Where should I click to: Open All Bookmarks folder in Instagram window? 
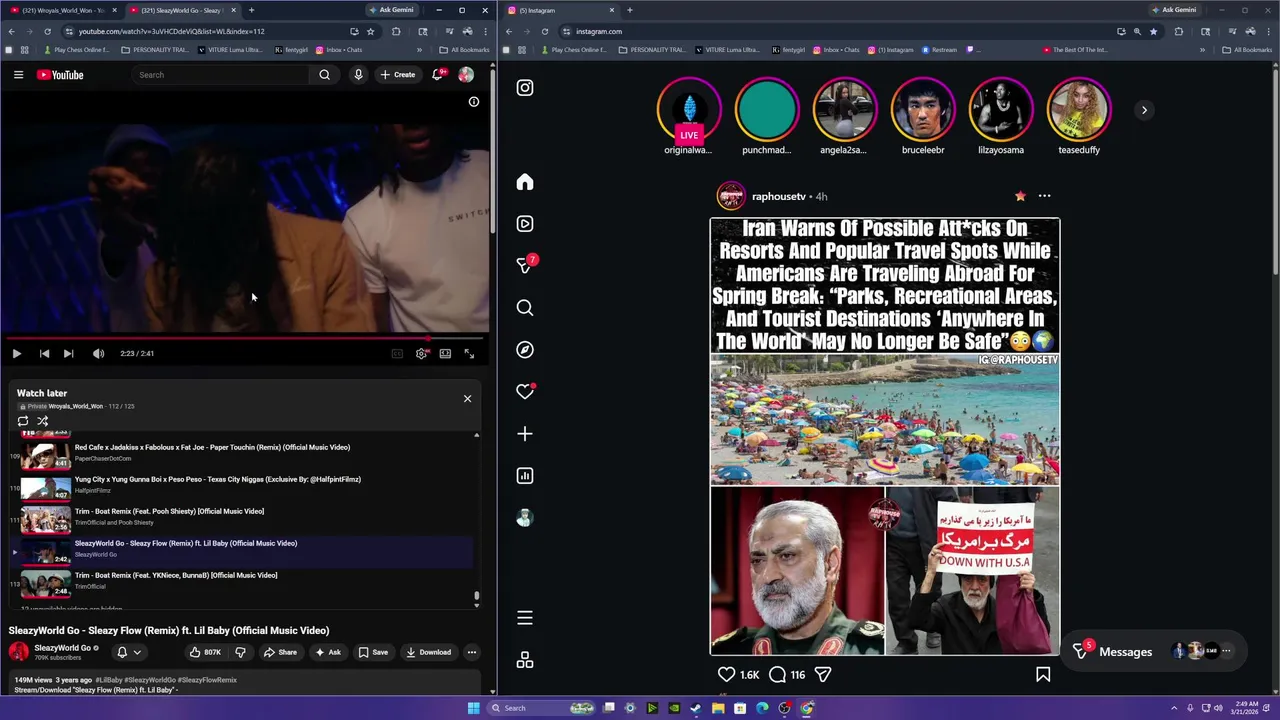point(1246,50)
